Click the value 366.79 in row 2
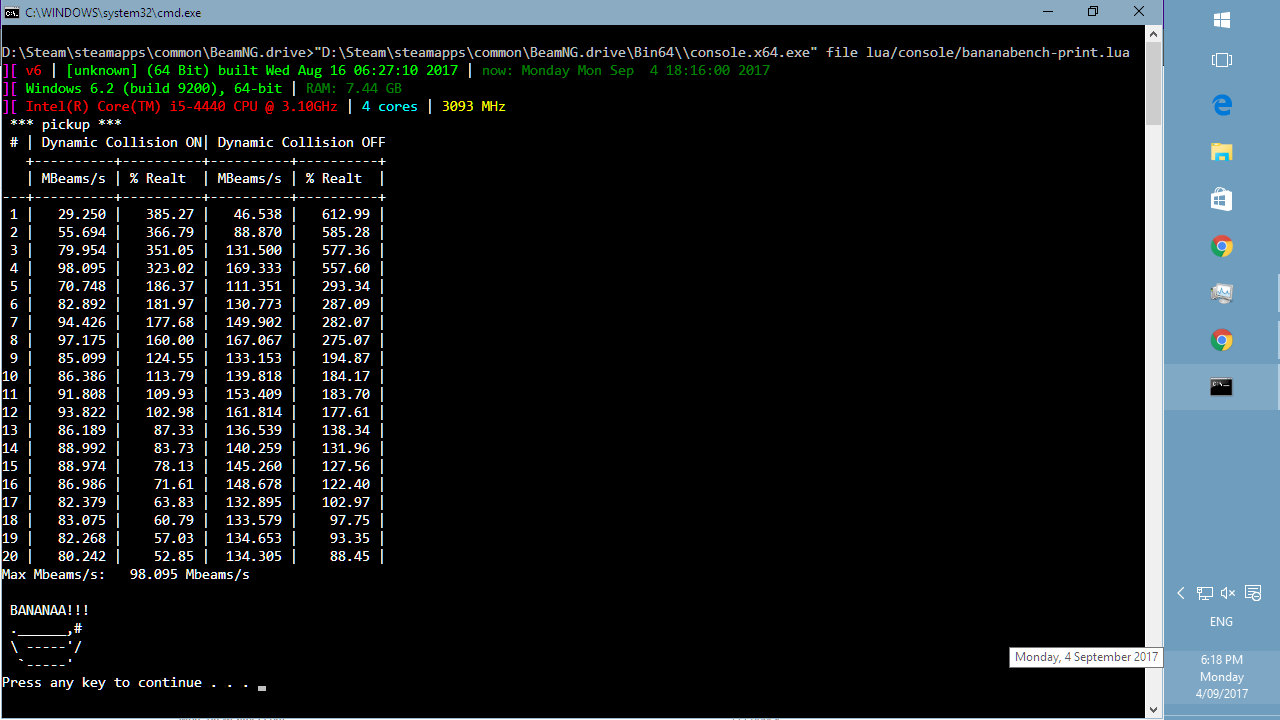This screenshot has height=720, width=1280. coord(170,232)
